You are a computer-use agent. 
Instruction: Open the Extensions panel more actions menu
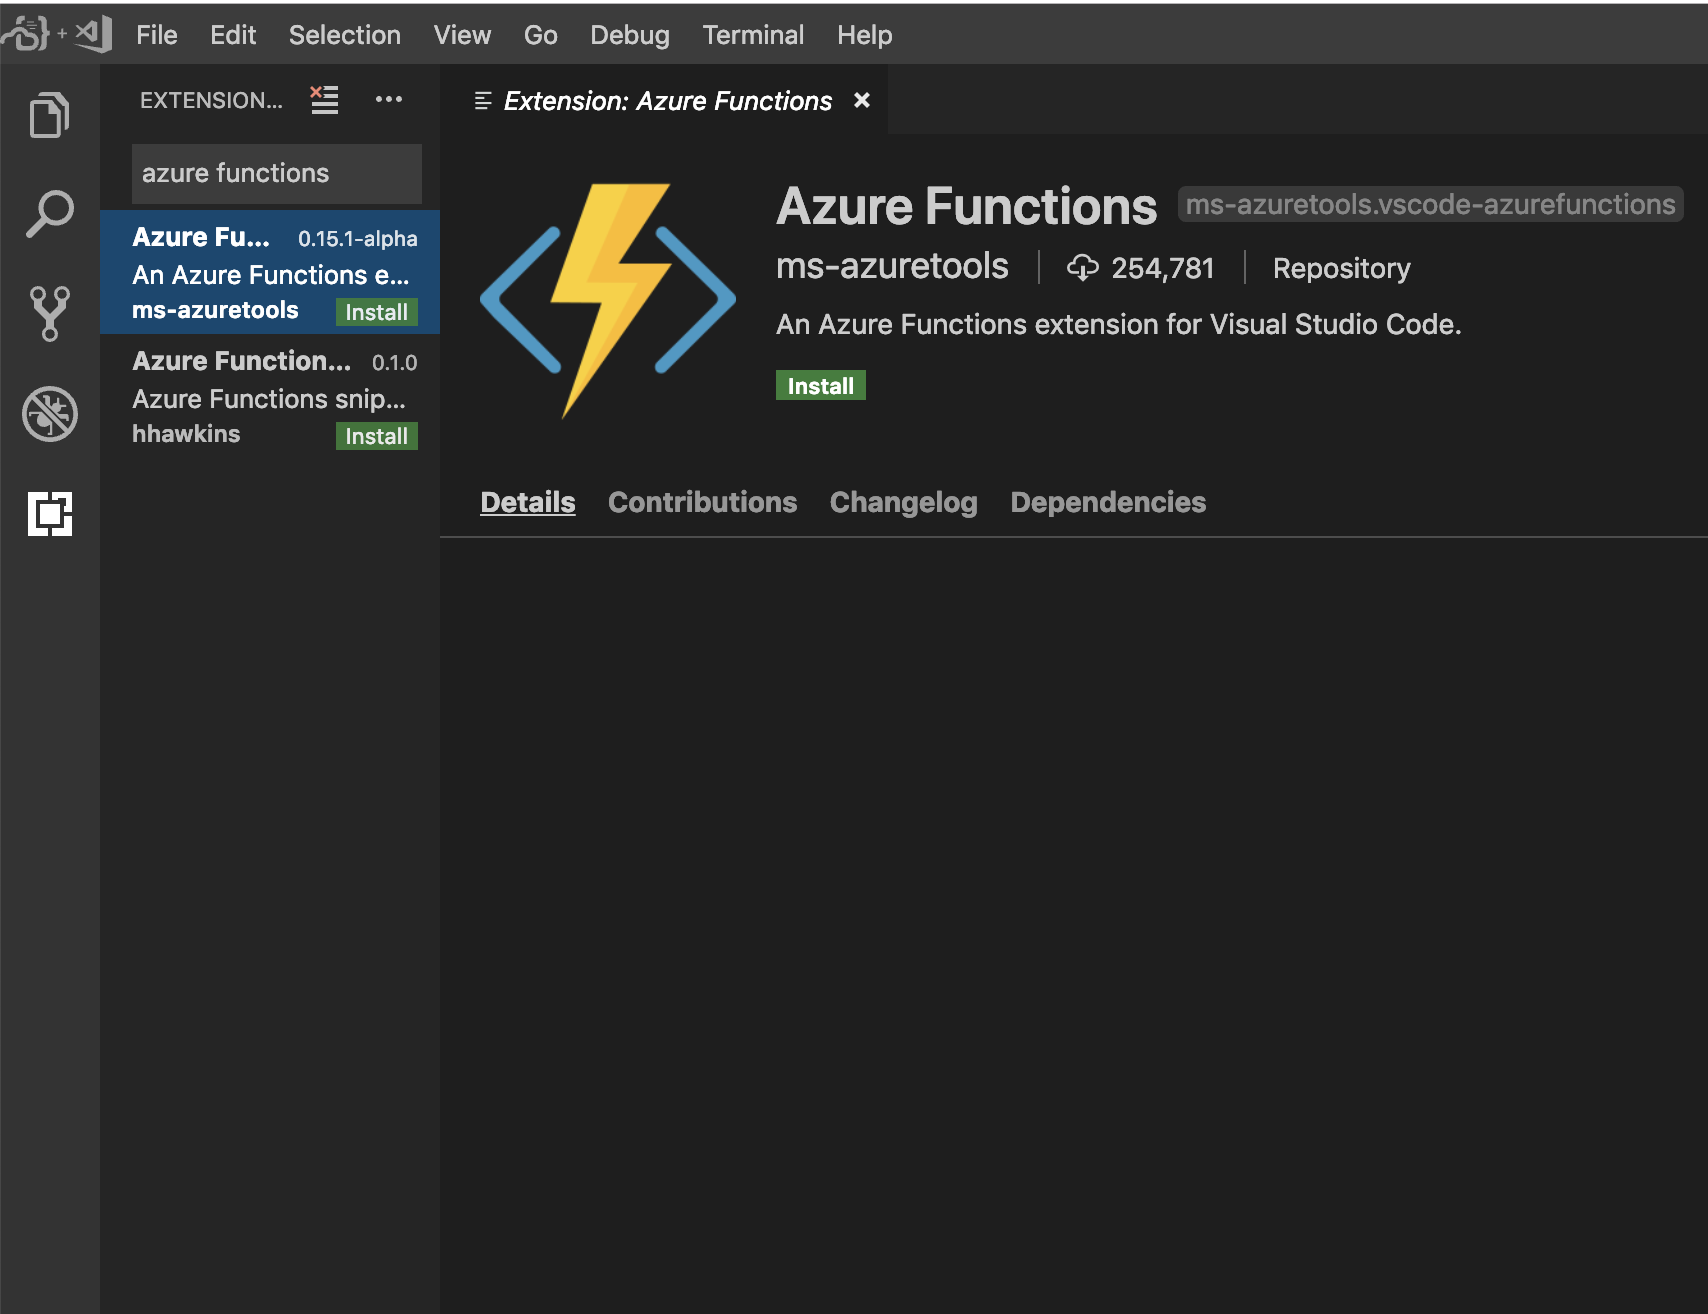389,99
